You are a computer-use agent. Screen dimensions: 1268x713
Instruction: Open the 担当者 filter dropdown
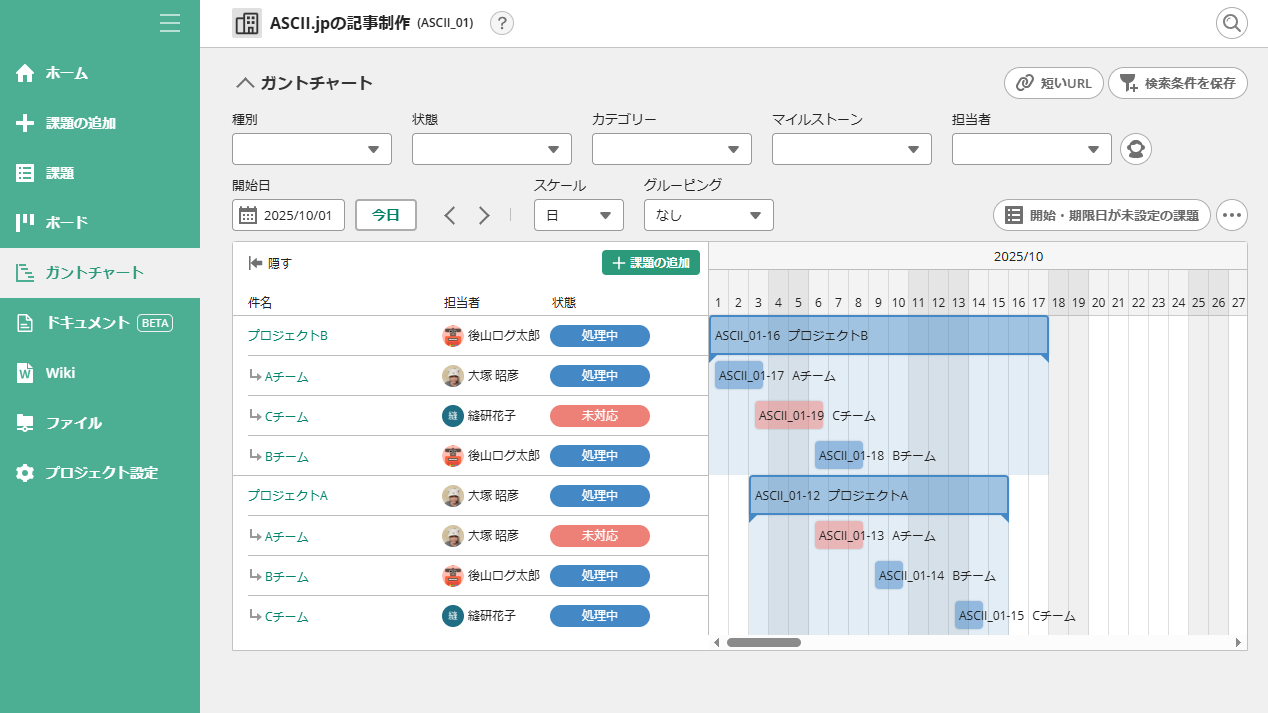click(1032, 149)
